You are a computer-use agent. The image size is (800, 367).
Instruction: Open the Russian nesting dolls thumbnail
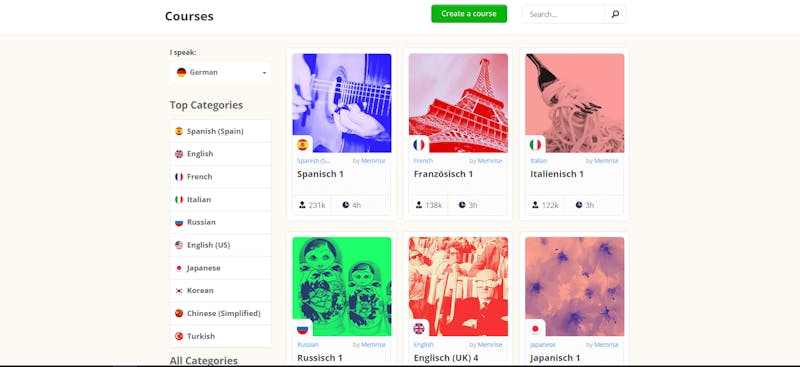342,286
